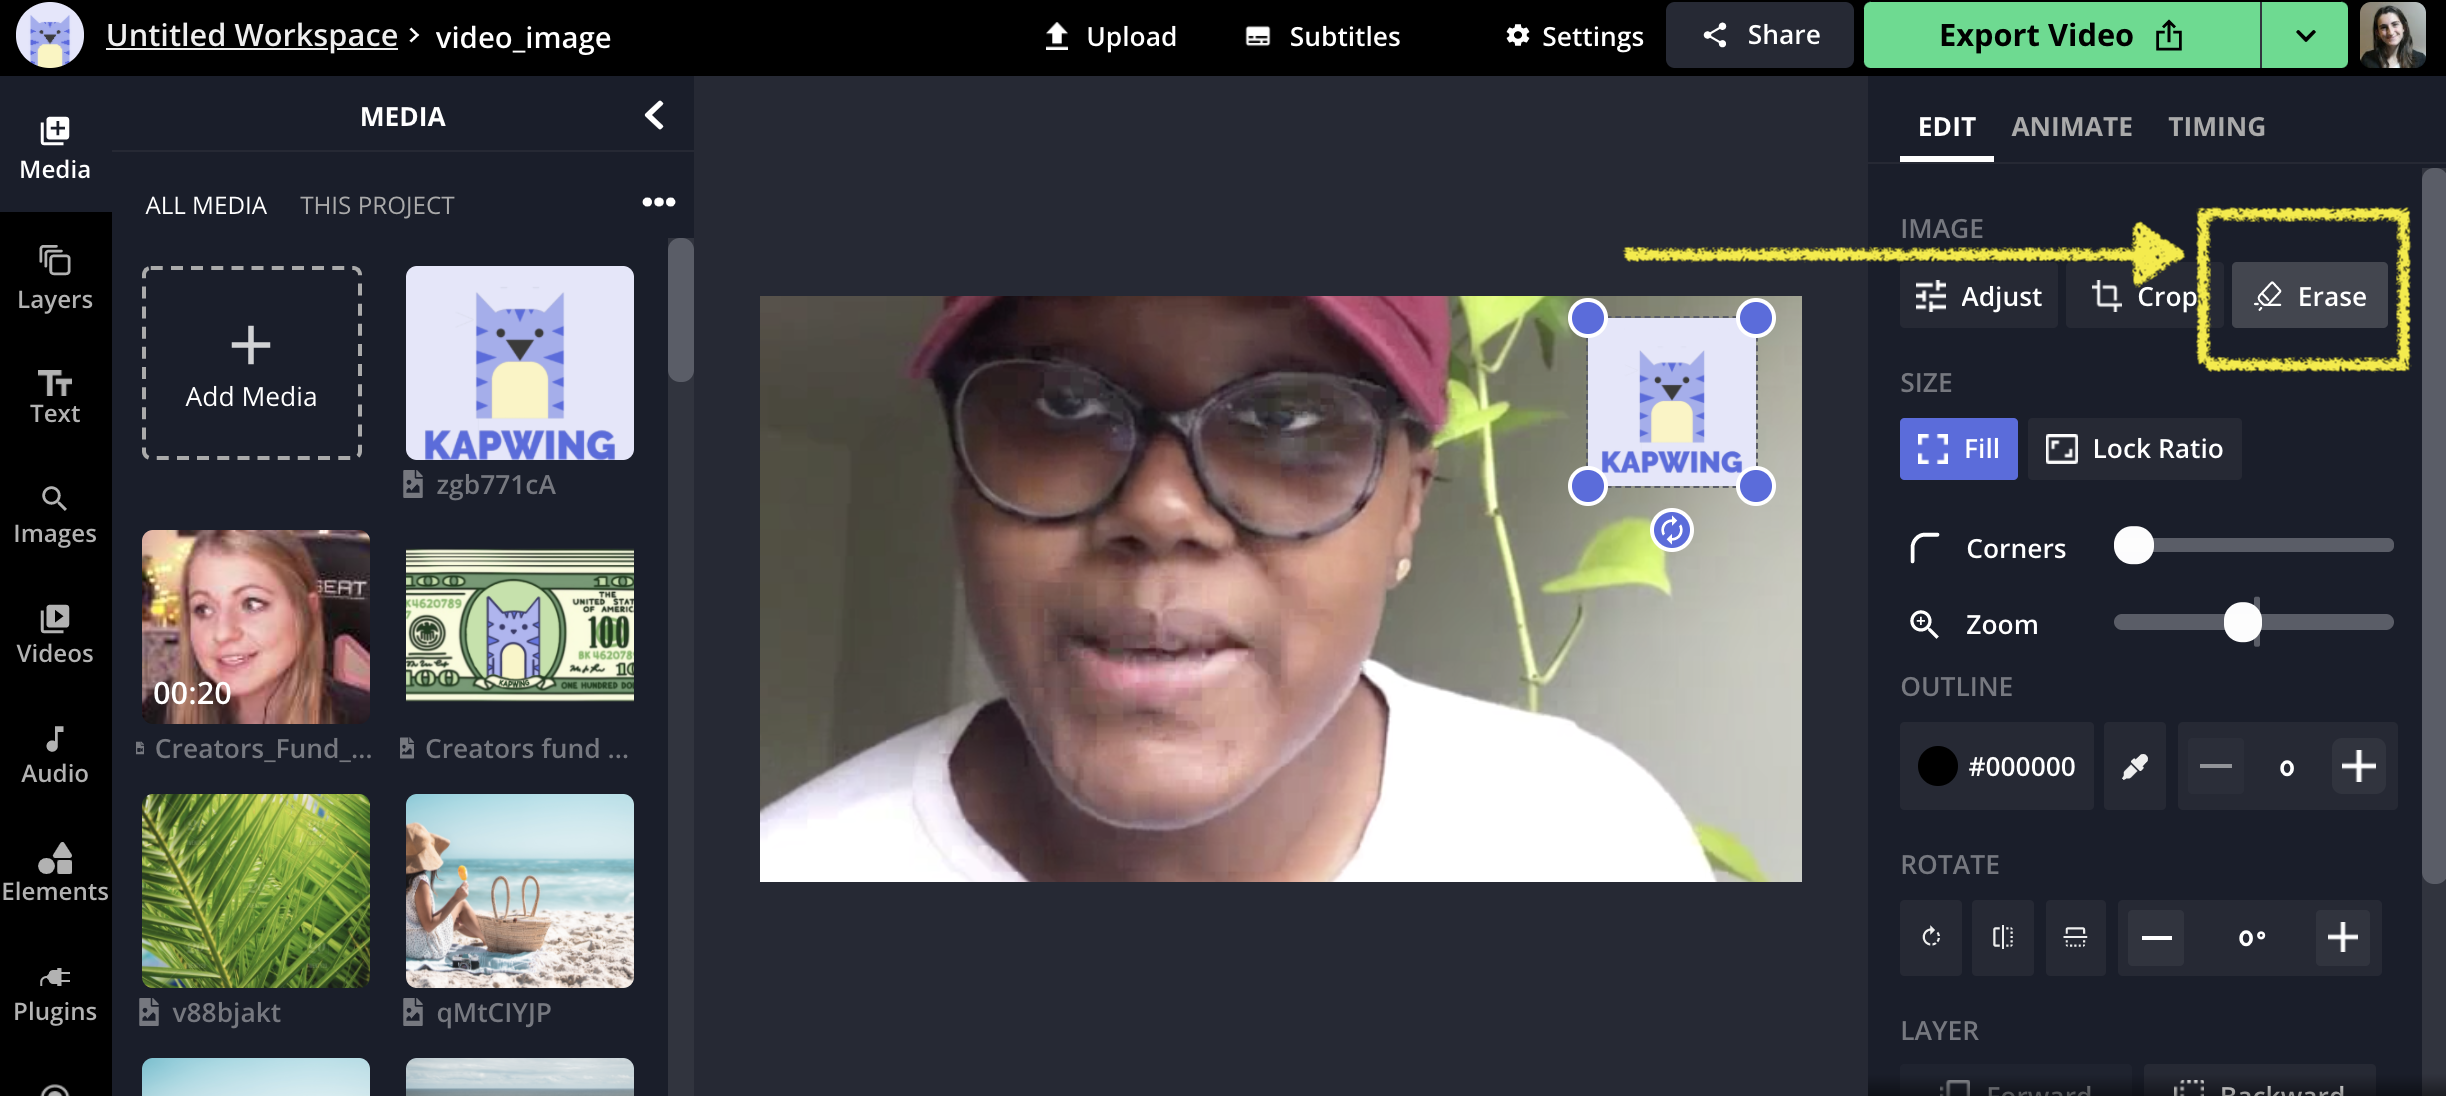This screenshot has height=1096, width=2446.
Task: Click the flip vertical icon under Rotate
Action: point(2075,937)
